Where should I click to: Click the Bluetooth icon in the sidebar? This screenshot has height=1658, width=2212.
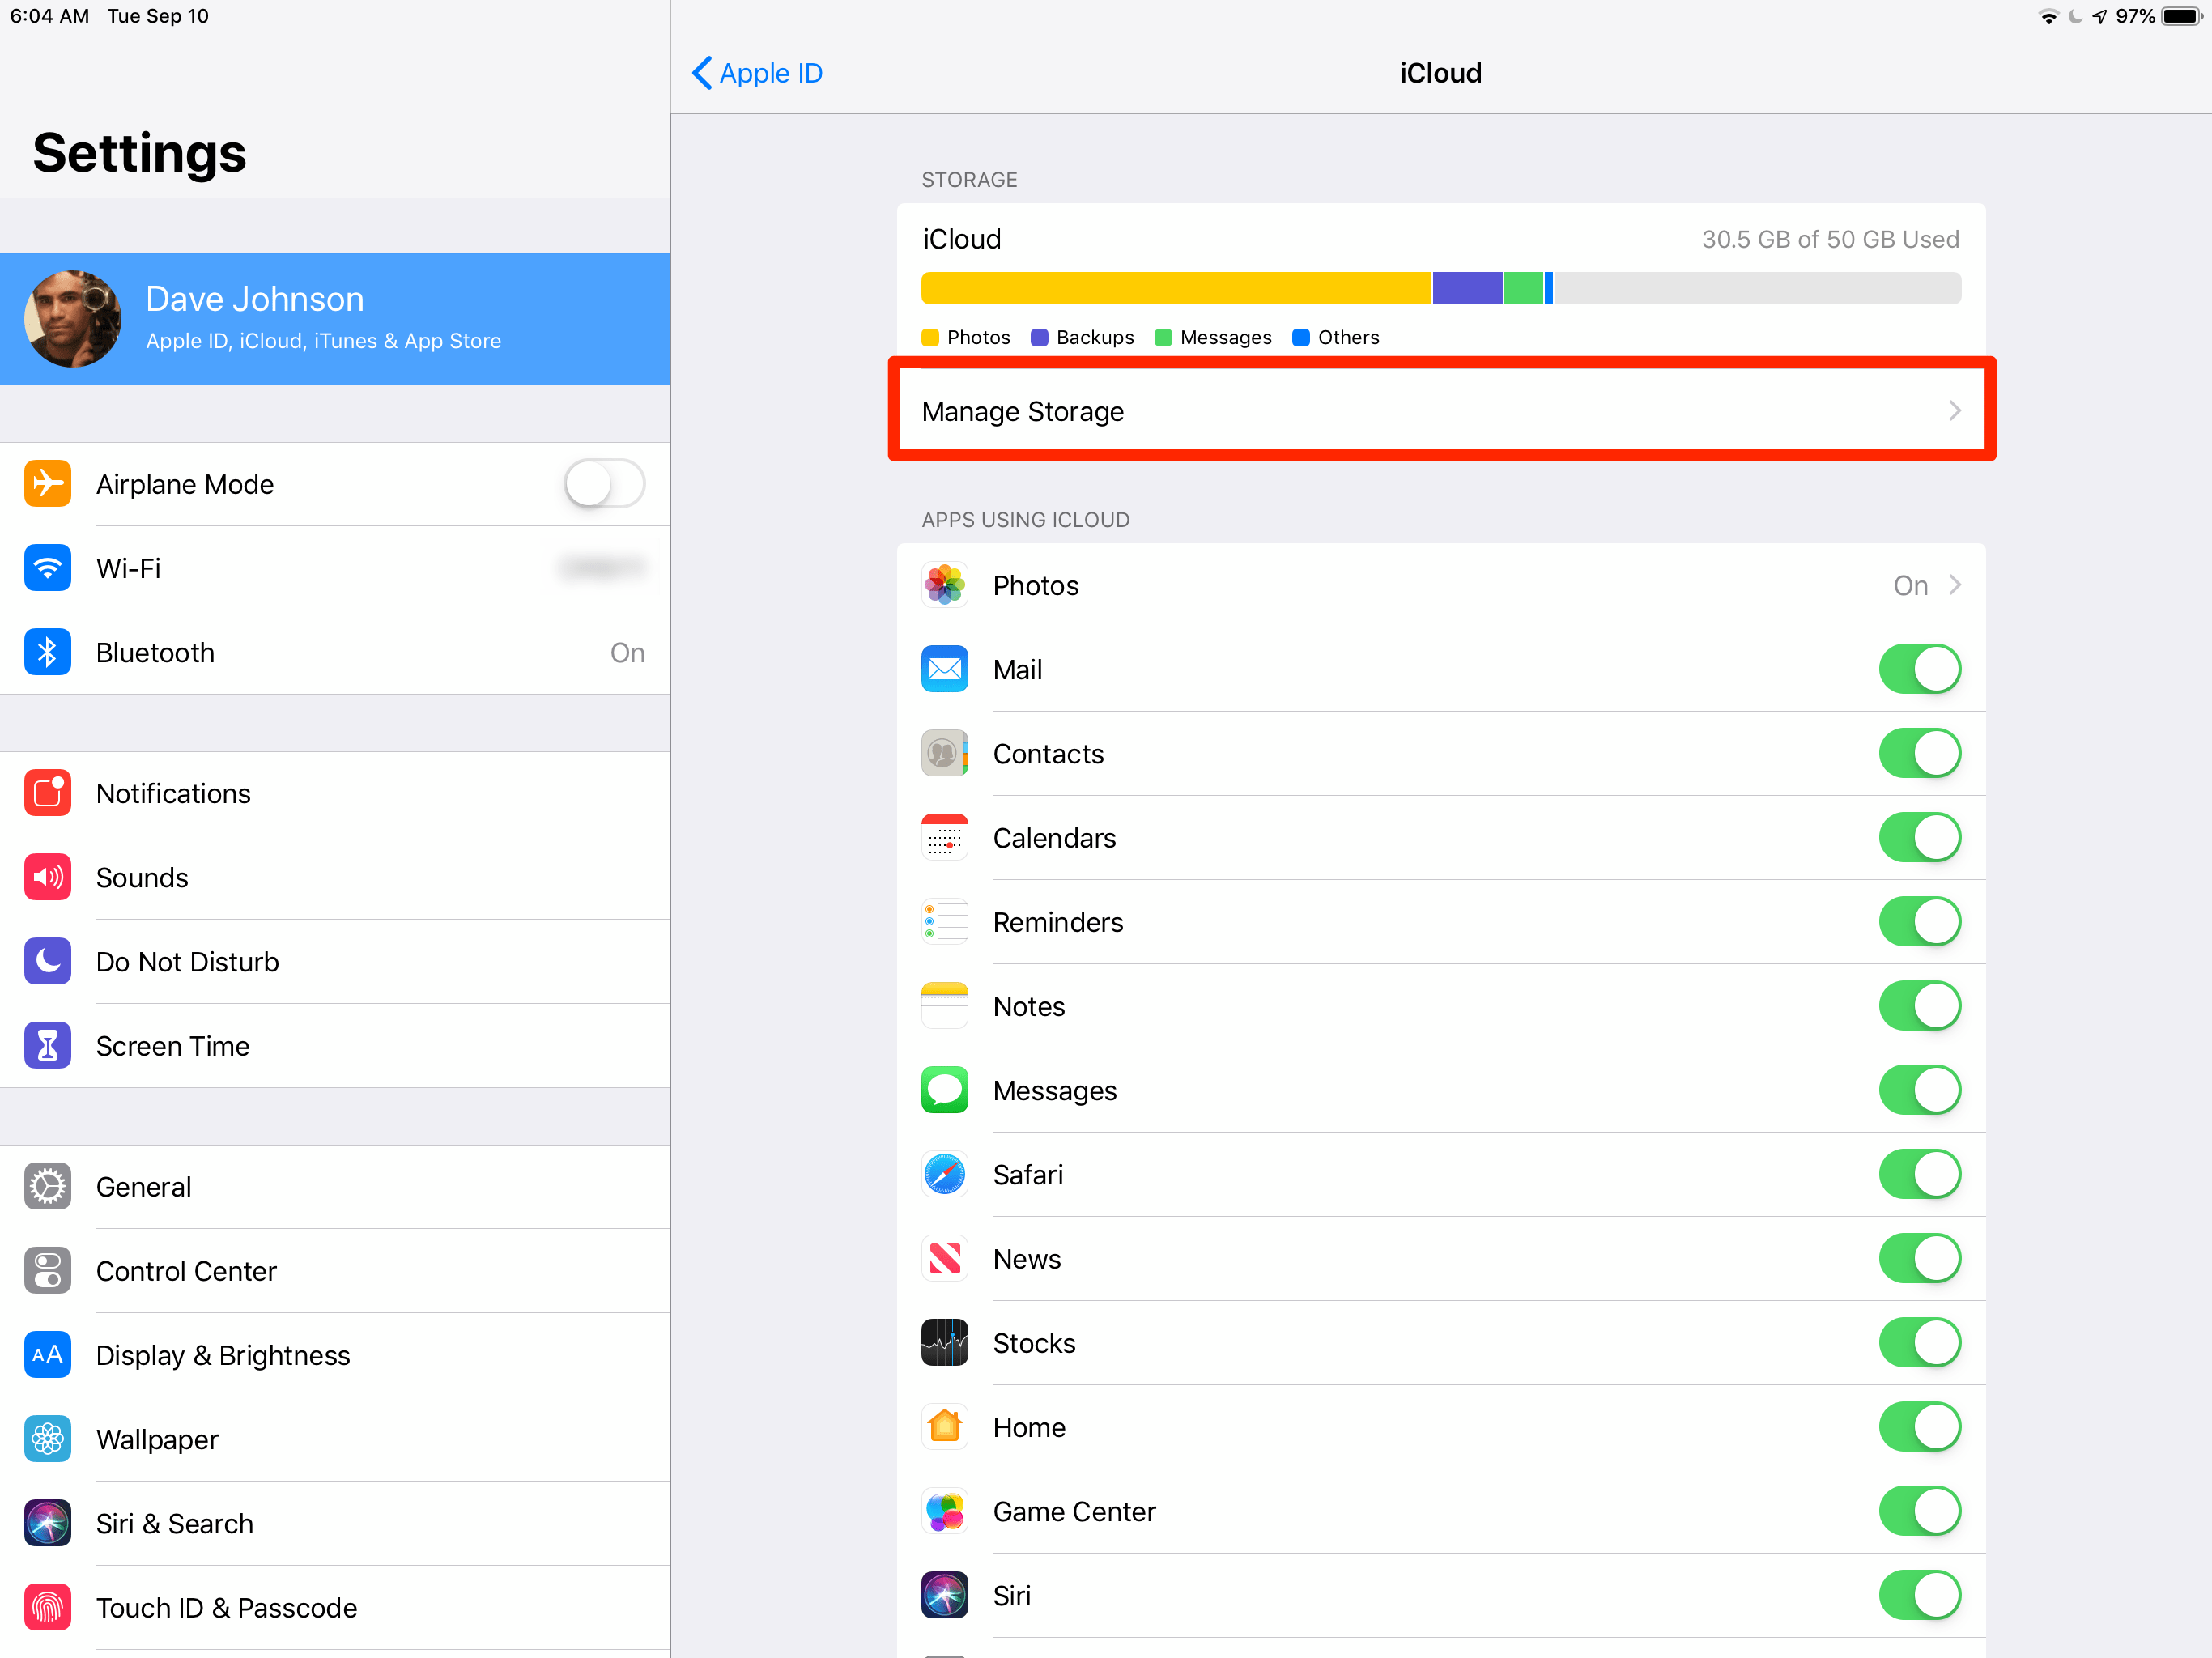[x=47, y=652]
